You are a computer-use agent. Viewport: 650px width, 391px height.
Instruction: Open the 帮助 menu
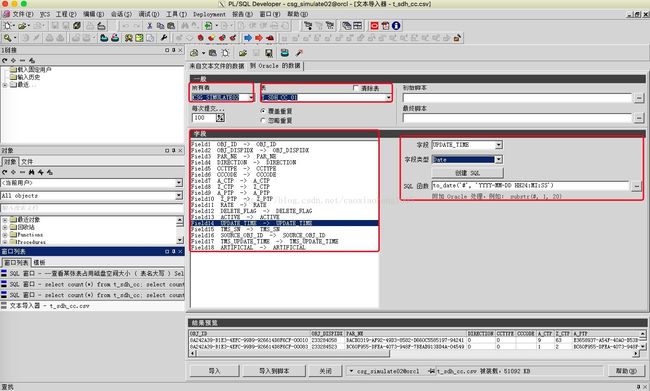pyautogui.click(x=298, y=14)
